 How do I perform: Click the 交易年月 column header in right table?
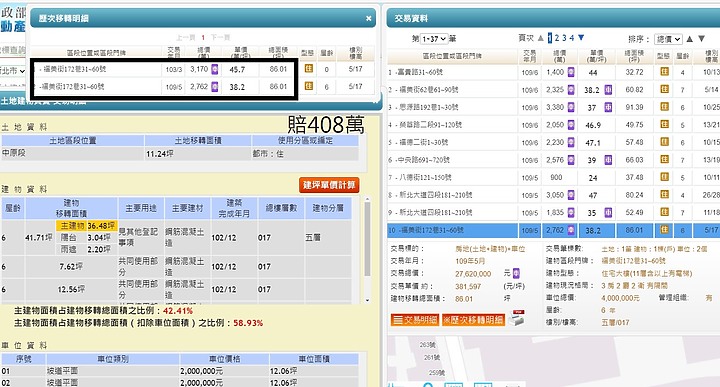pos(529,56)
